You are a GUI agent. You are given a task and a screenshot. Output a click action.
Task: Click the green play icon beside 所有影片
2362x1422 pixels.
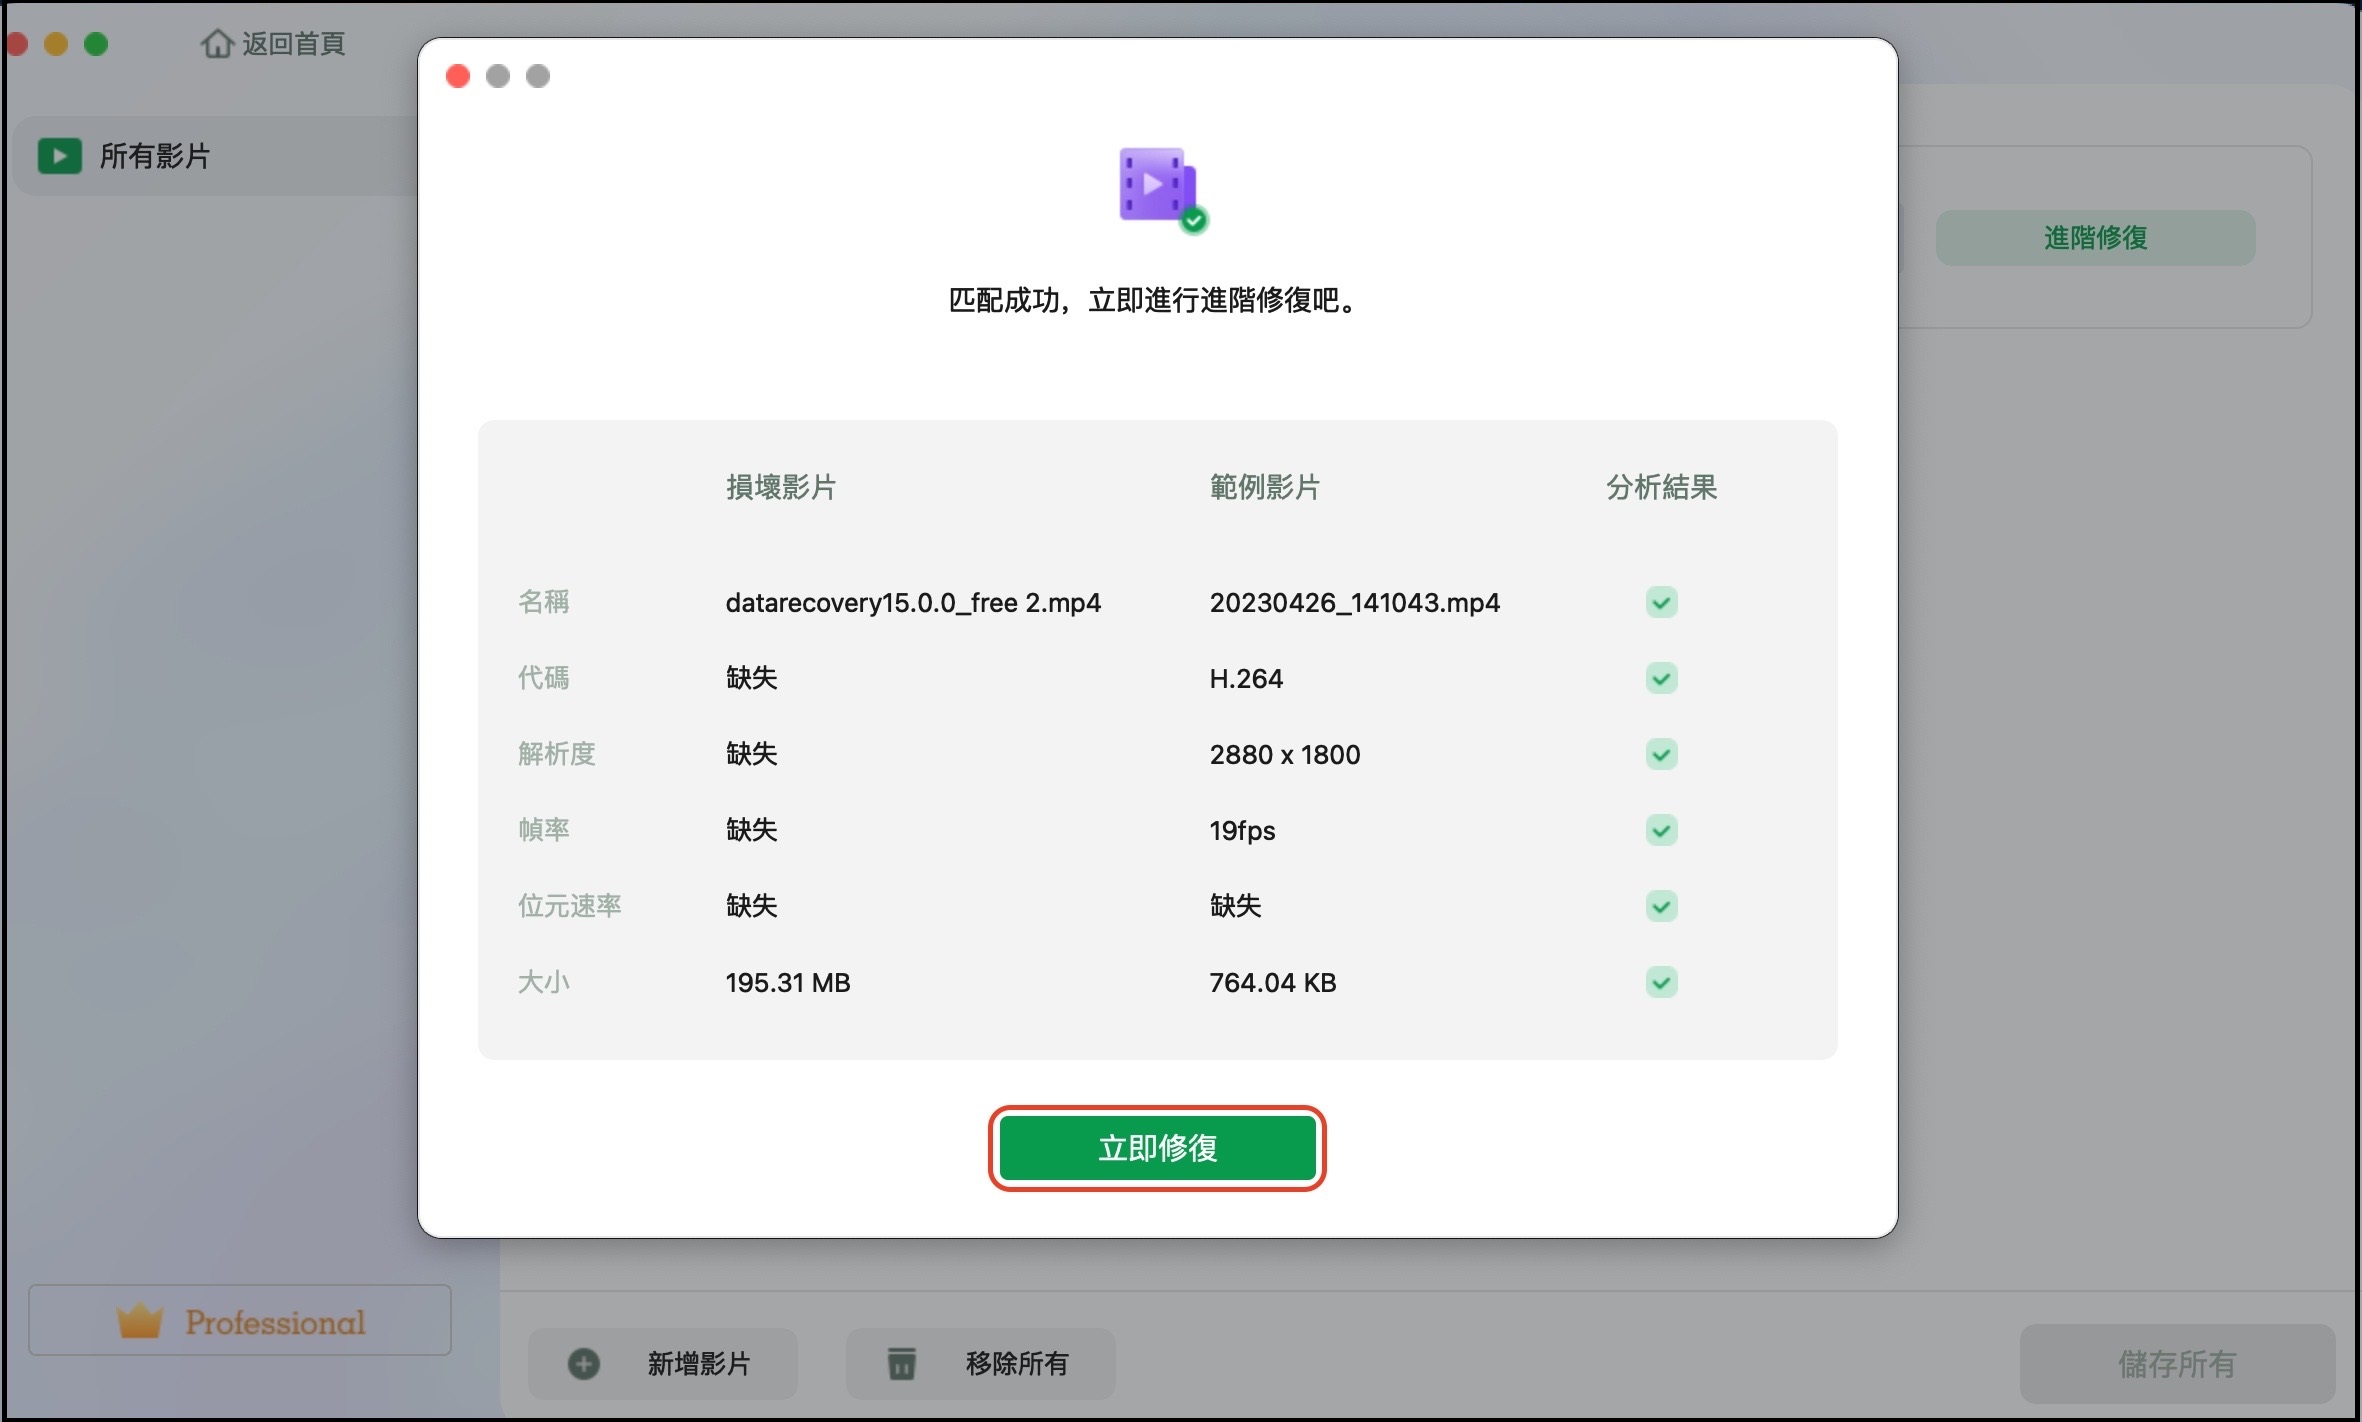click(x=60, y=155)
